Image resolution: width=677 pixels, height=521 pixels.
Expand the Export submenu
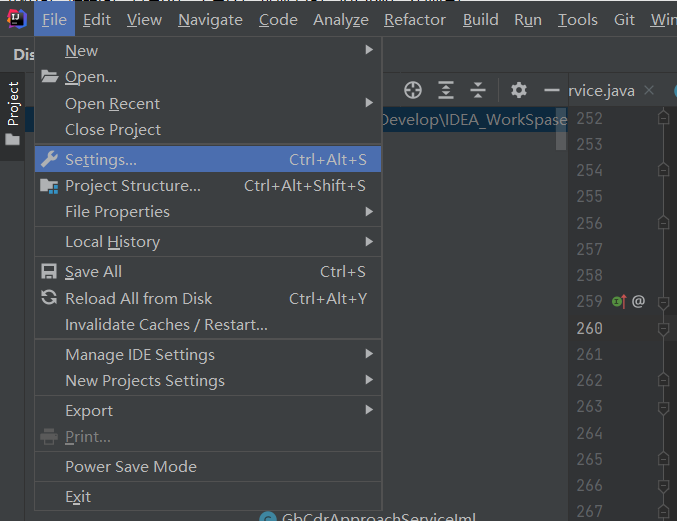[x=208, y=410]
